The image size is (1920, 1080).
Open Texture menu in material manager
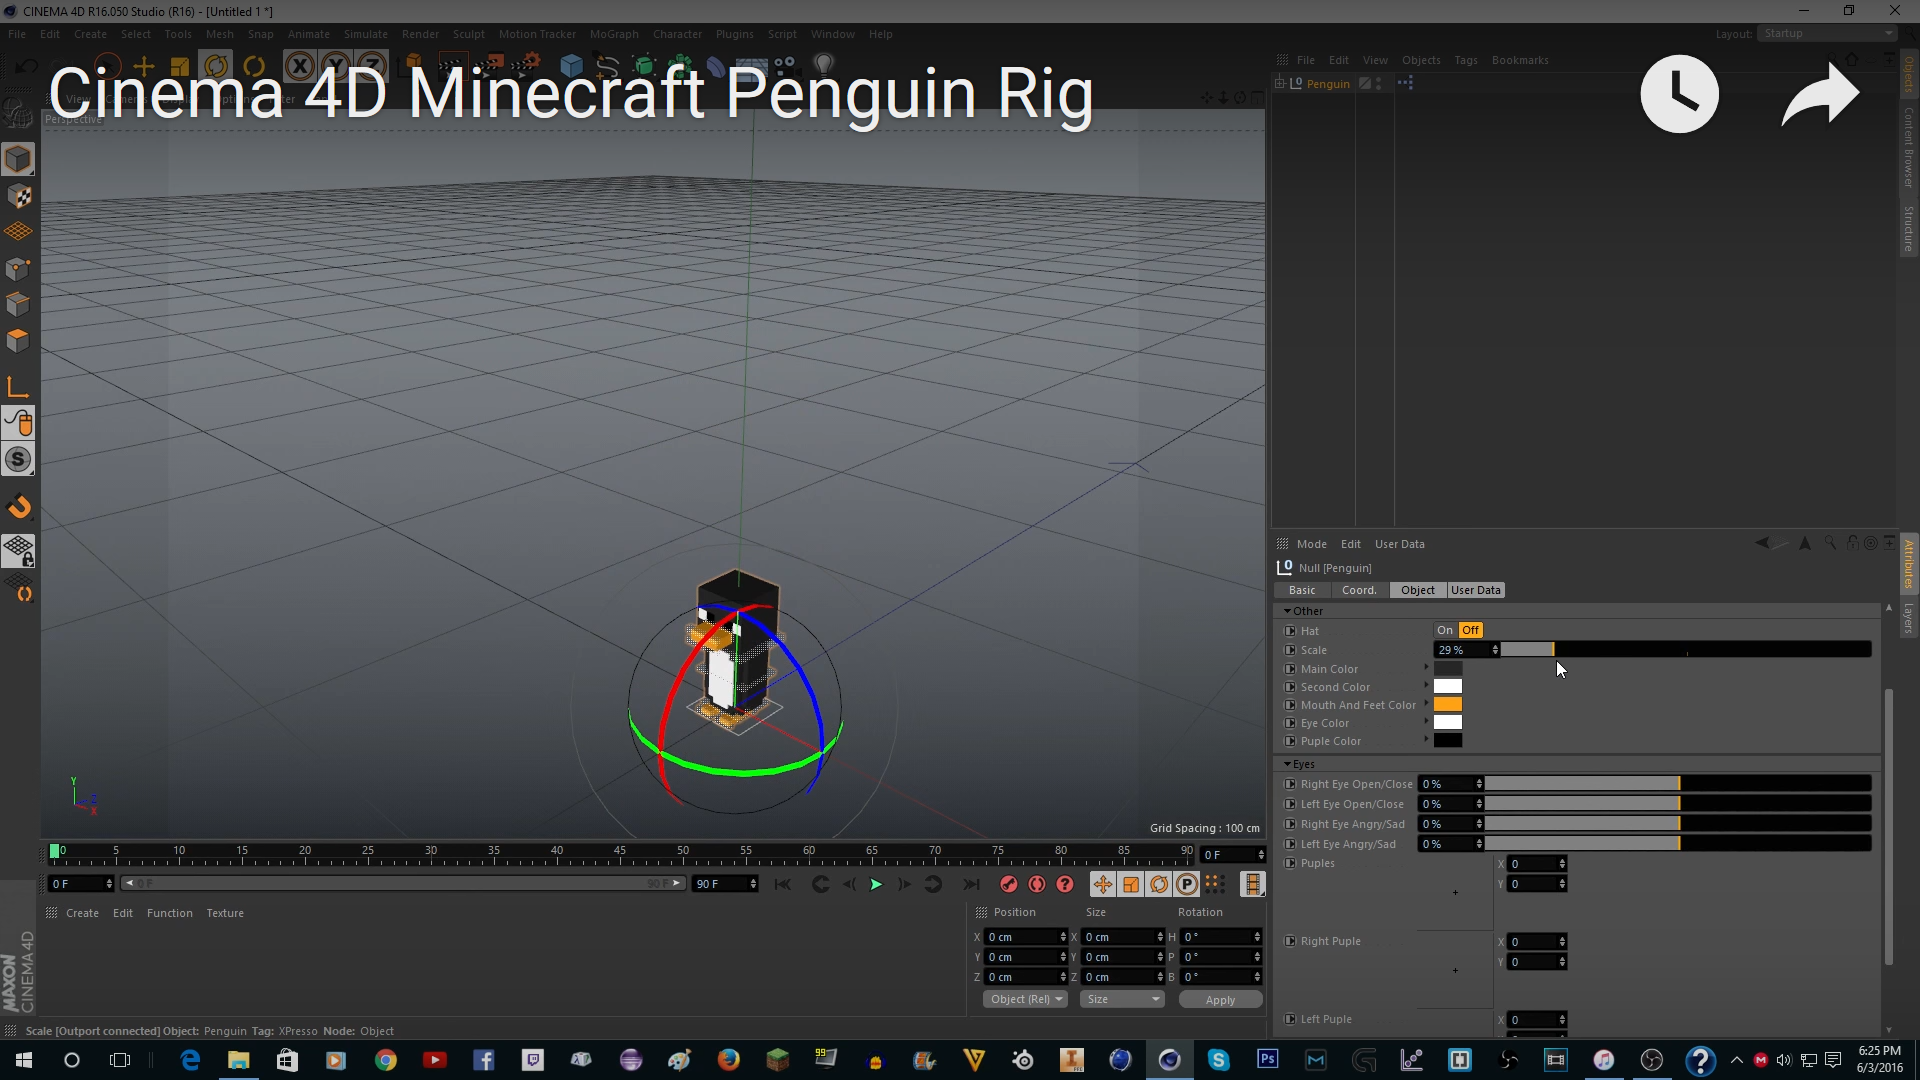225,913
